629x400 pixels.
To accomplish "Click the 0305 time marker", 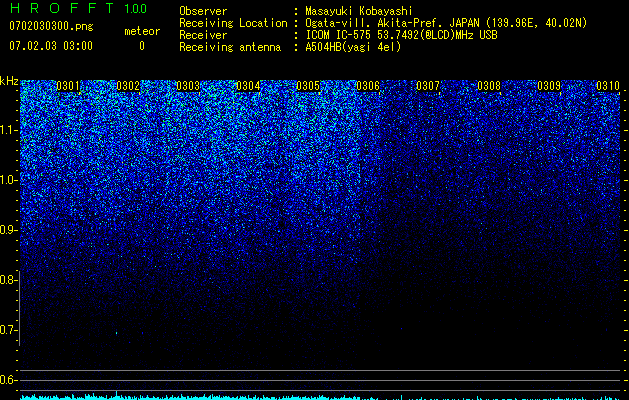I will pyautogui.click(x=308, y=86).
